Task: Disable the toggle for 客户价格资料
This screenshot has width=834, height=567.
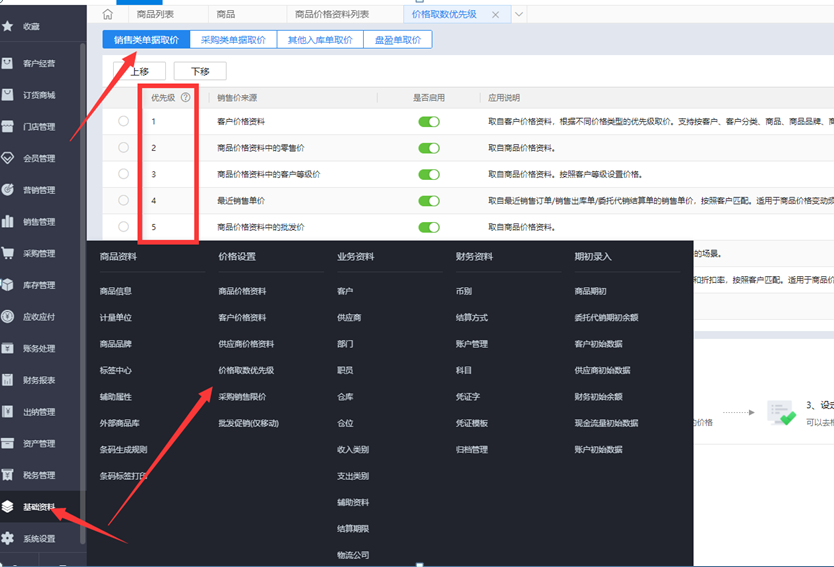Action: (x=428, y=122)
